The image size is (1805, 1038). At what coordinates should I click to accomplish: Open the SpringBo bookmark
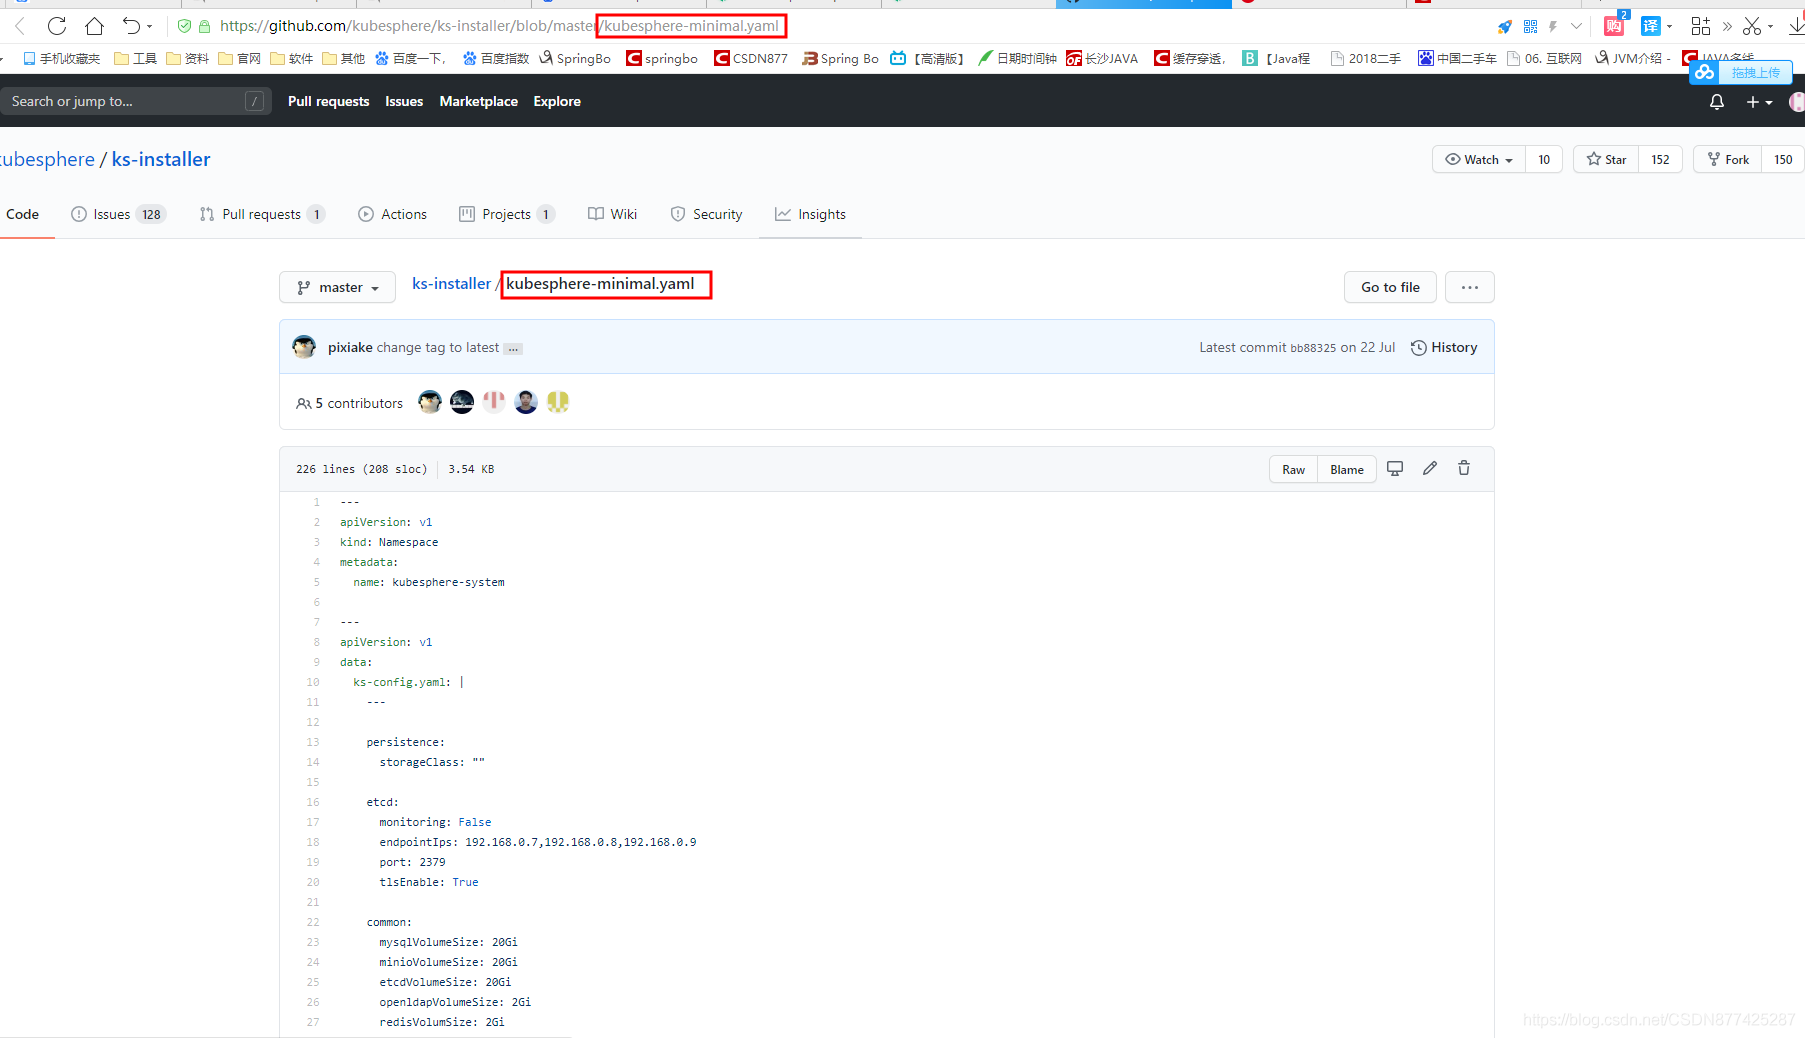click(575, 58)
